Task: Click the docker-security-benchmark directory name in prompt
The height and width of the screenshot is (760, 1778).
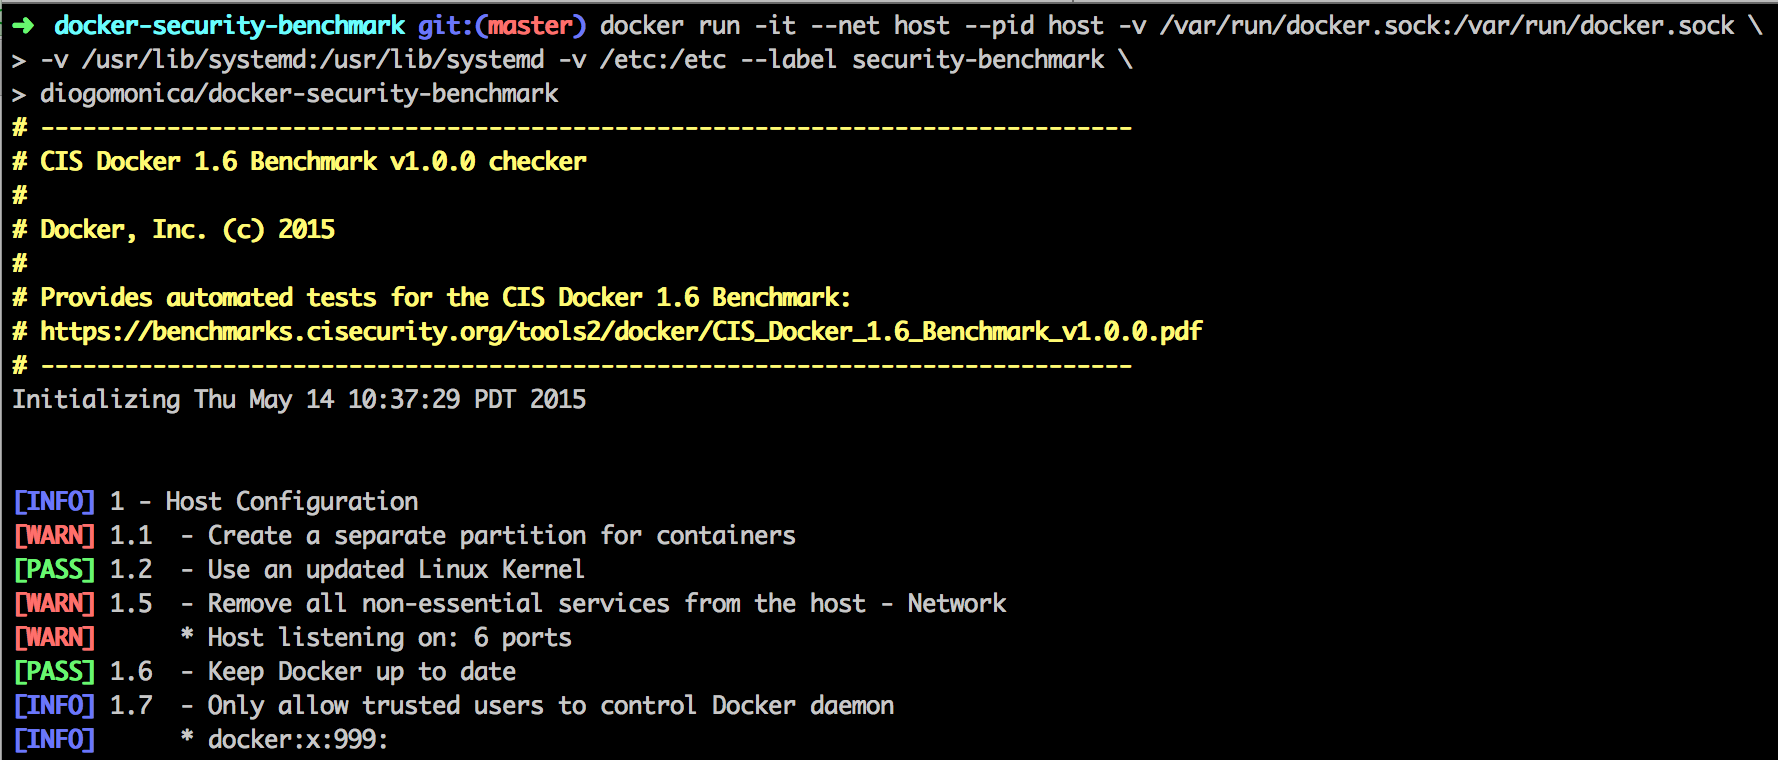Action: click(x=230, y=26)
